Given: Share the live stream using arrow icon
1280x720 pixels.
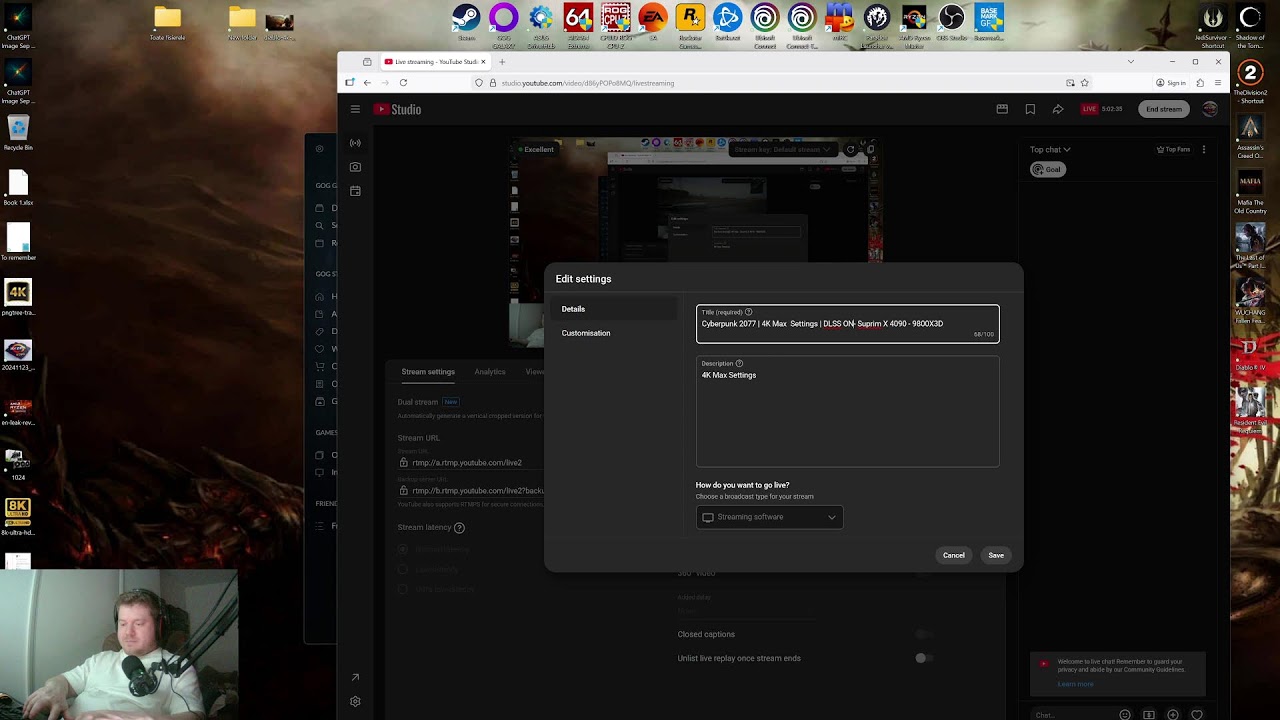Looking at the screenshot, I should (1058, 109).
